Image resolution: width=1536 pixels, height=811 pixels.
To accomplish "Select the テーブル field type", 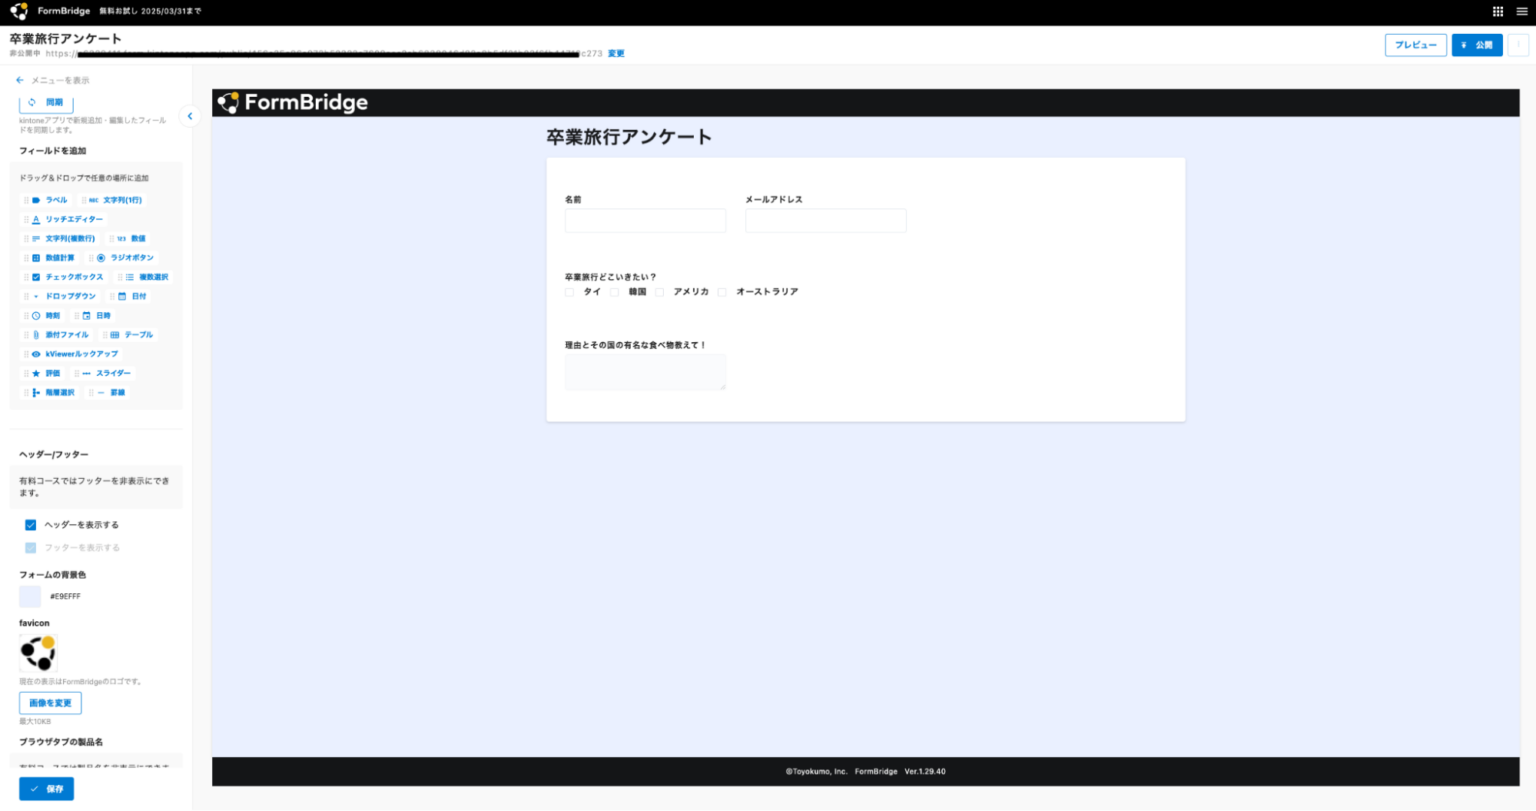I will 140,334.
